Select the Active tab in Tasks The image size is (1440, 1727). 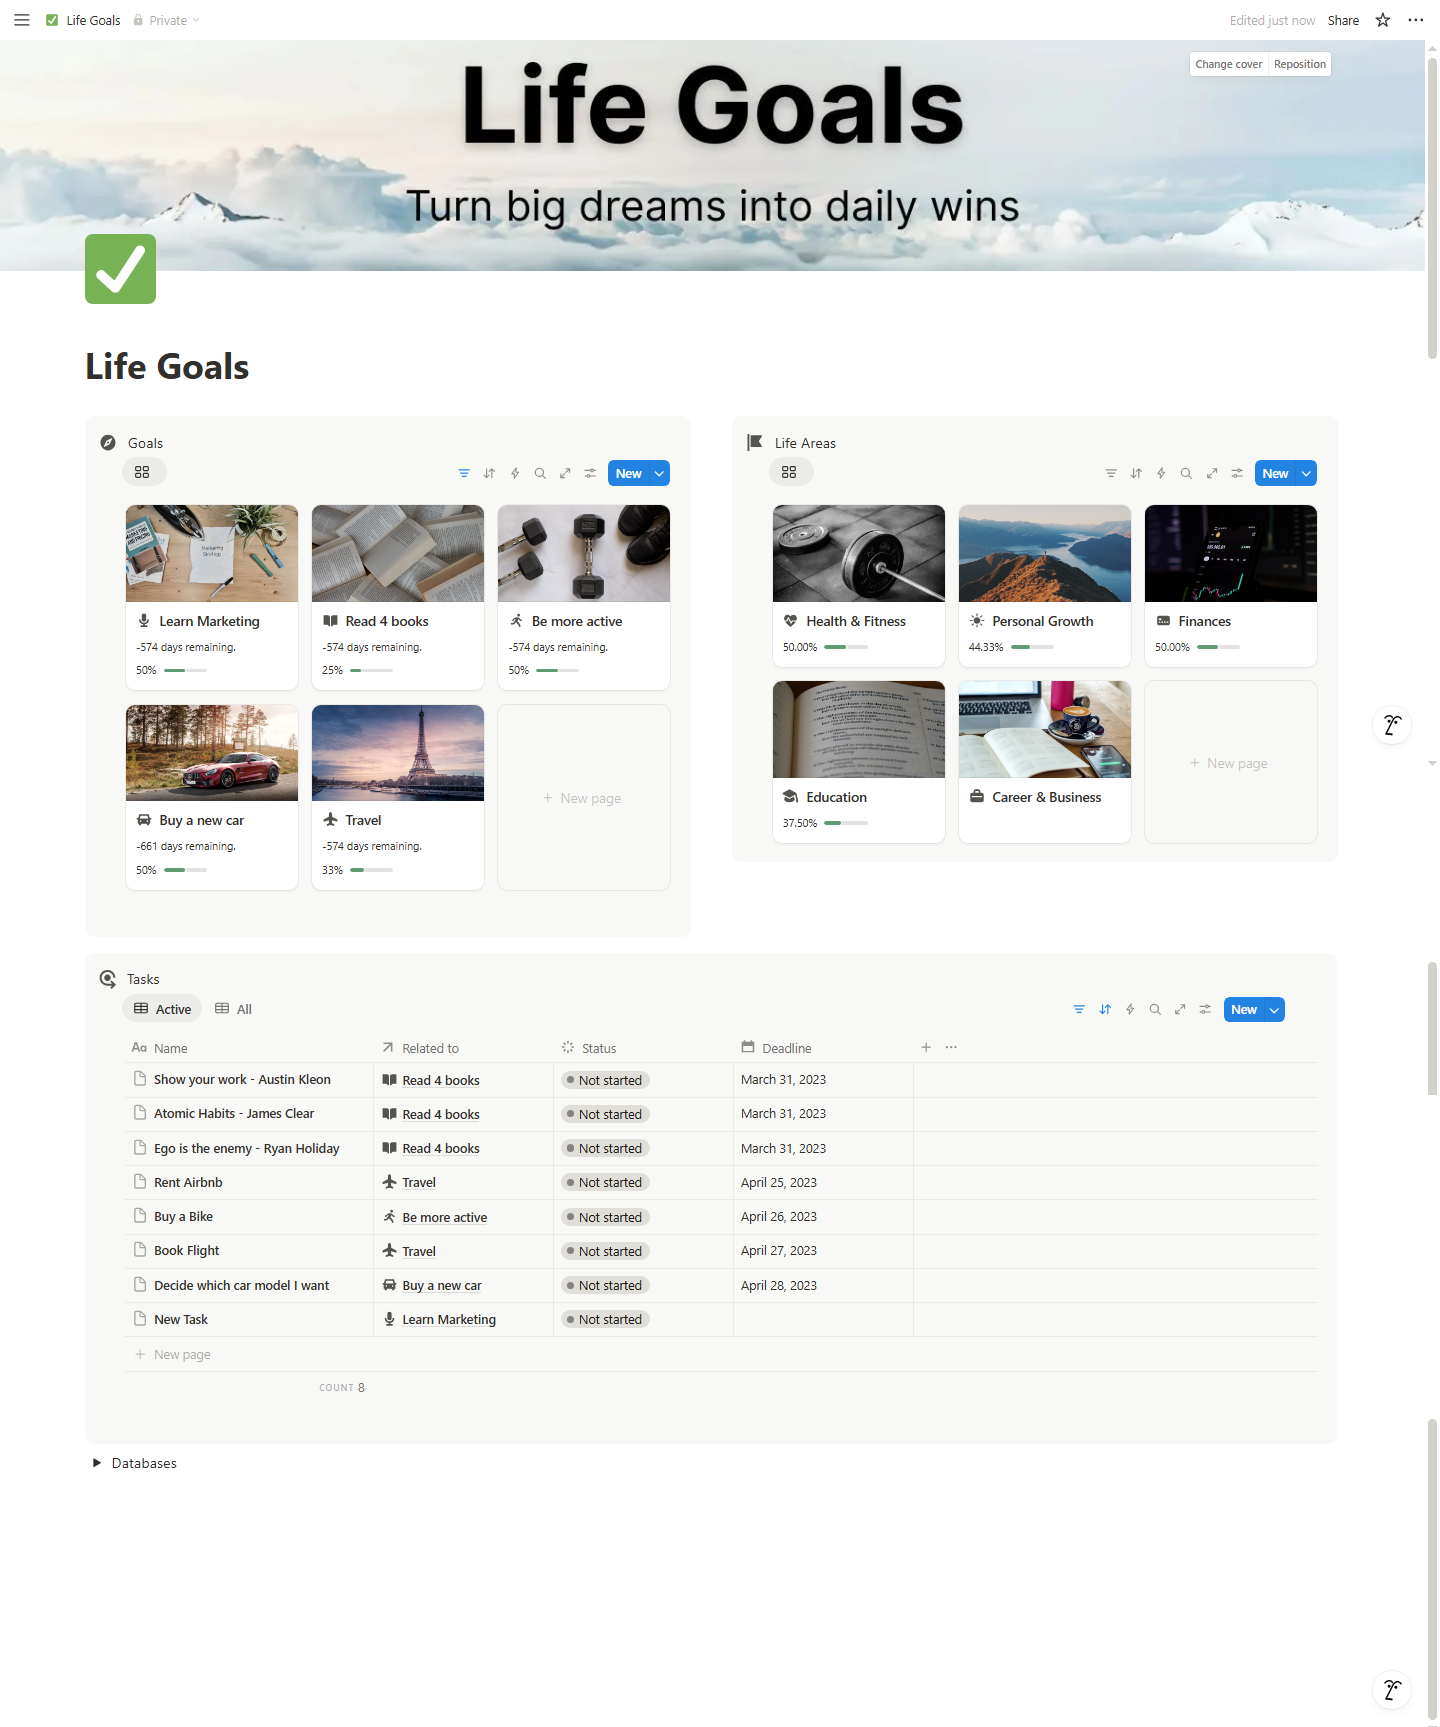click(x=162, y=1009)
